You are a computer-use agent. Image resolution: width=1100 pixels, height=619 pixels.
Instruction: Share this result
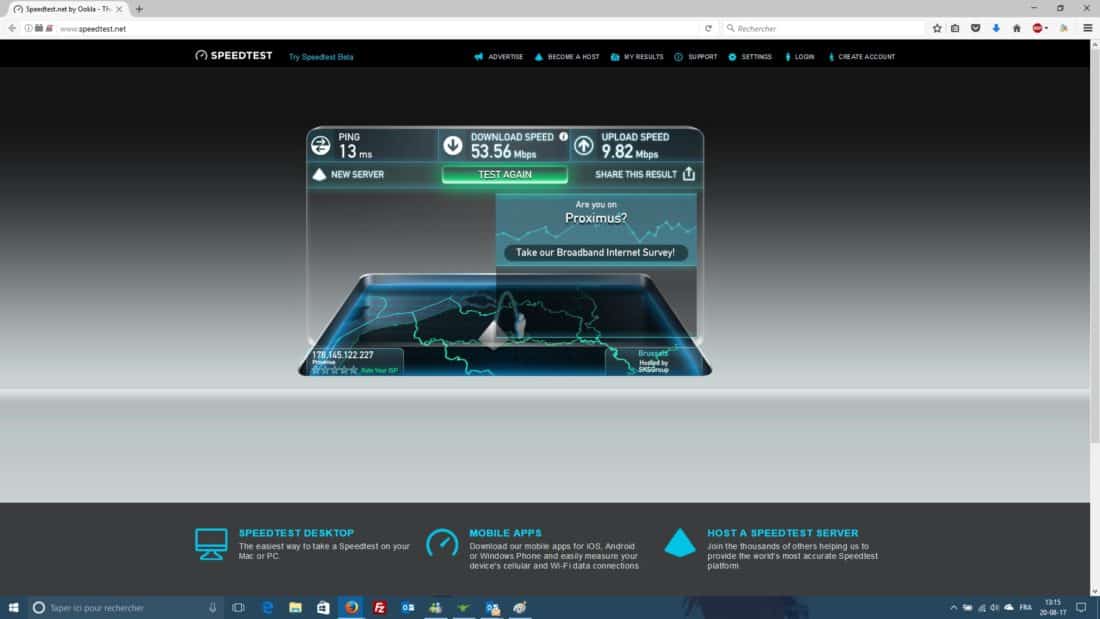tap(645, 174)
